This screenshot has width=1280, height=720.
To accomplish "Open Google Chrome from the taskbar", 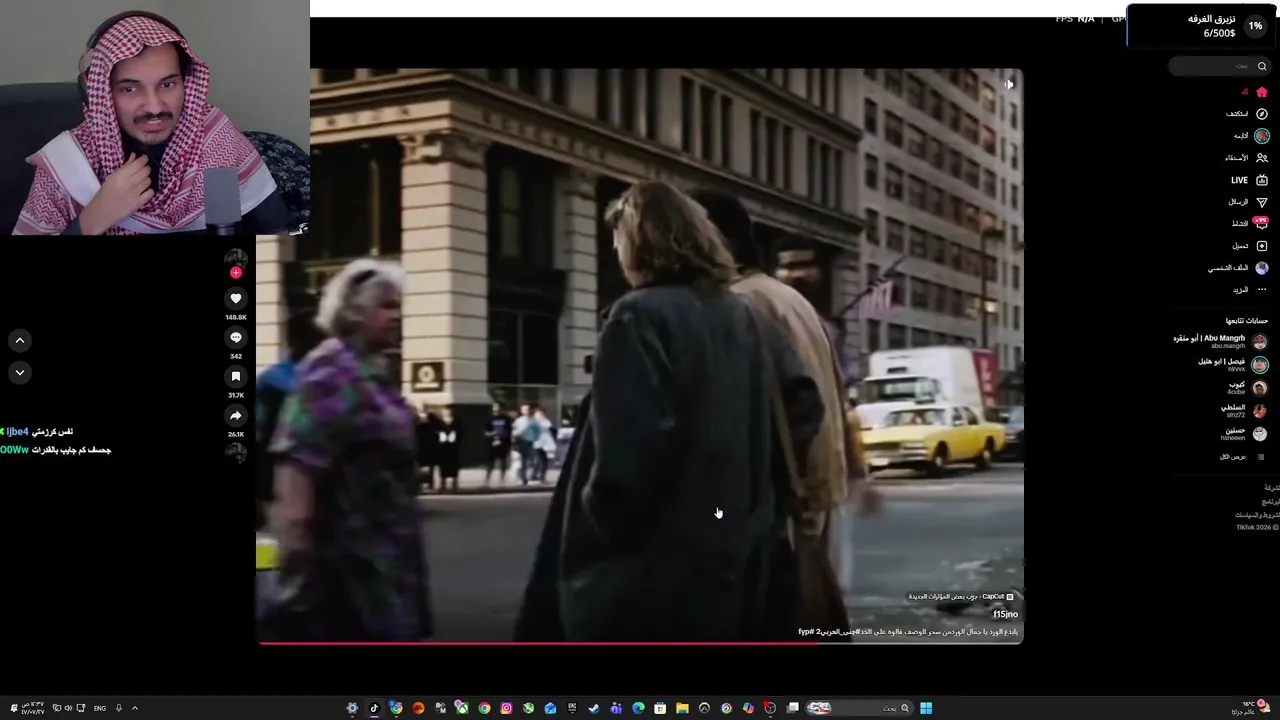I will [484, 708].
